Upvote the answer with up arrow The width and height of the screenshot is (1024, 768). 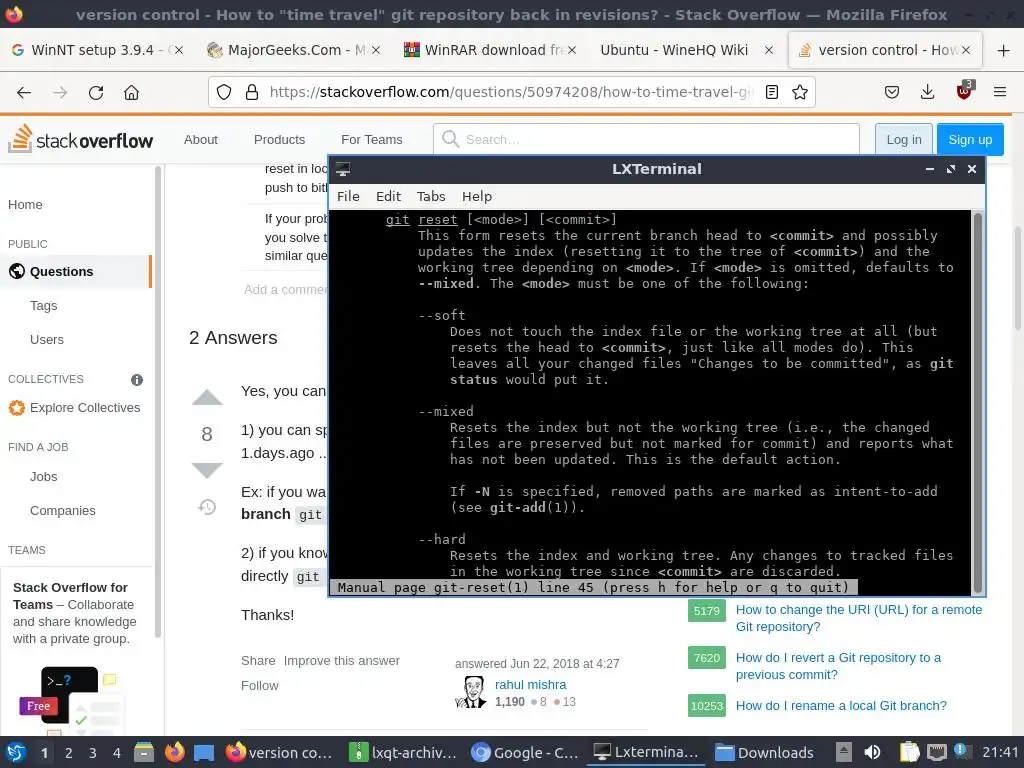click(207, 397)
